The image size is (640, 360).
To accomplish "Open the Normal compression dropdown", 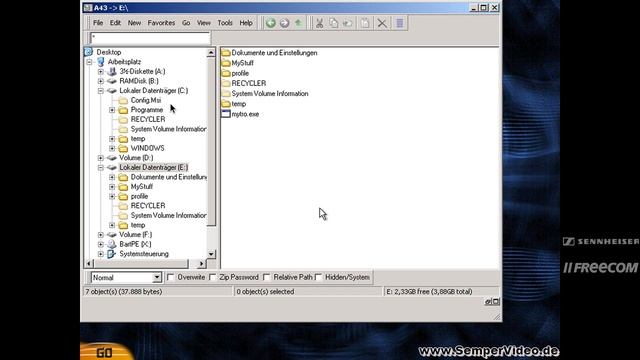I will tap(157, 278).
